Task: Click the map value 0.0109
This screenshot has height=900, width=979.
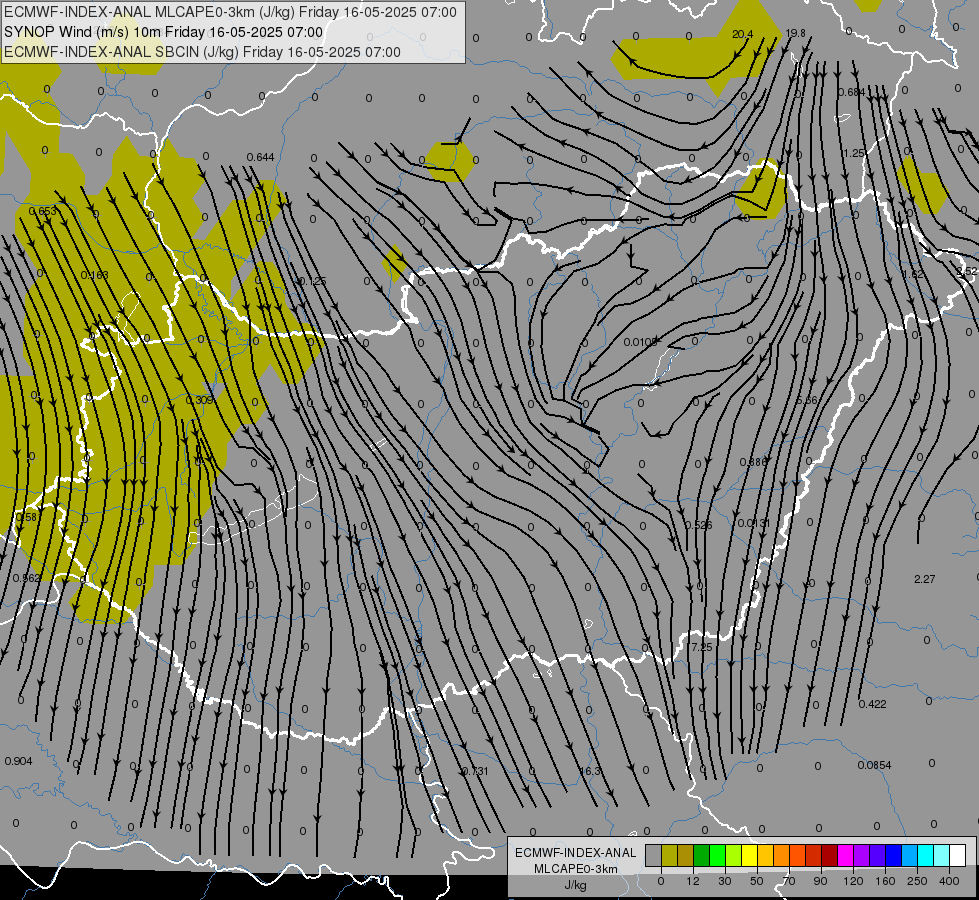Action: pos(641,342)
